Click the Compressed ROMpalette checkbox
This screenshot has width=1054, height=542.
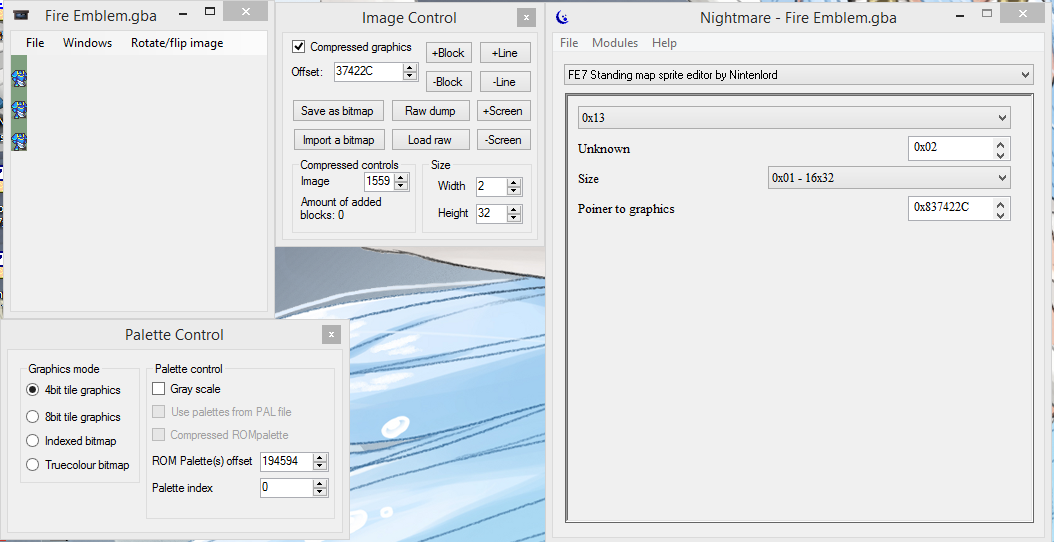point(159,434)
